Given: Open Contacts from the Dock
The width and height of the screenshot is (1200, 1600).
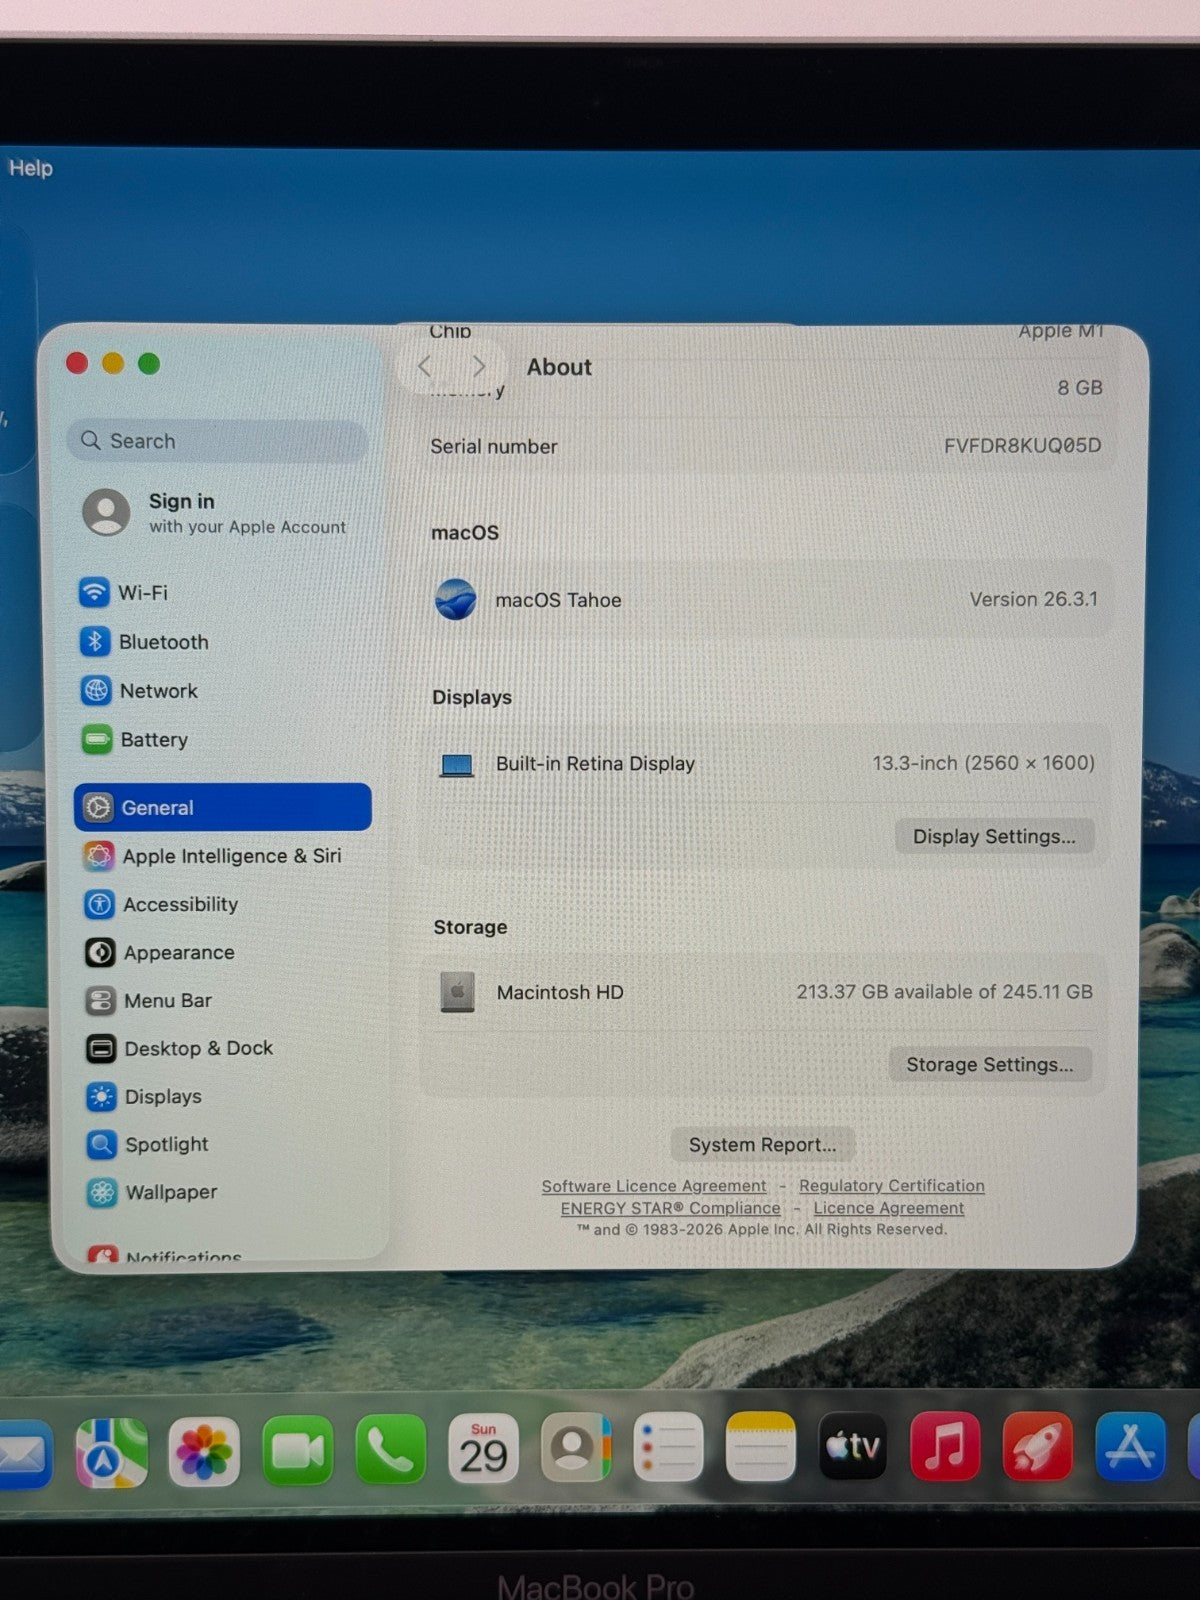Looking at the screenshot, I should pos(576,1448).
